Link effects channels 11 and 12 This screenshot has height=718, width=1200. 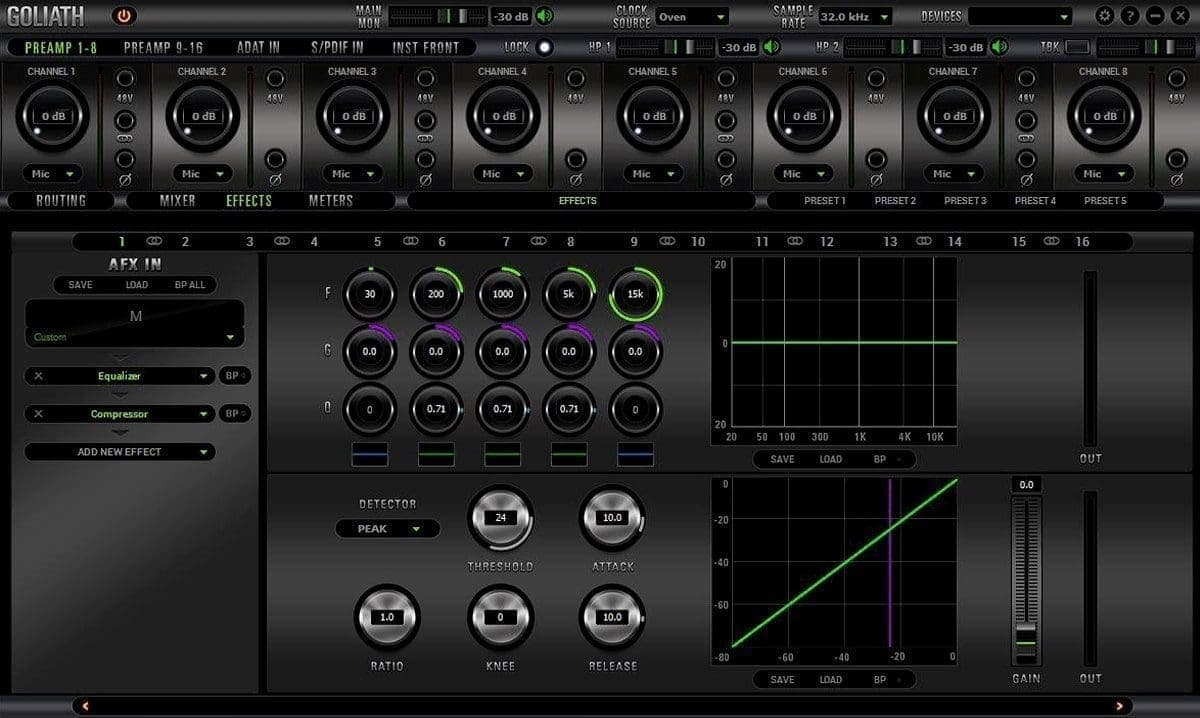tap(795, 242)
